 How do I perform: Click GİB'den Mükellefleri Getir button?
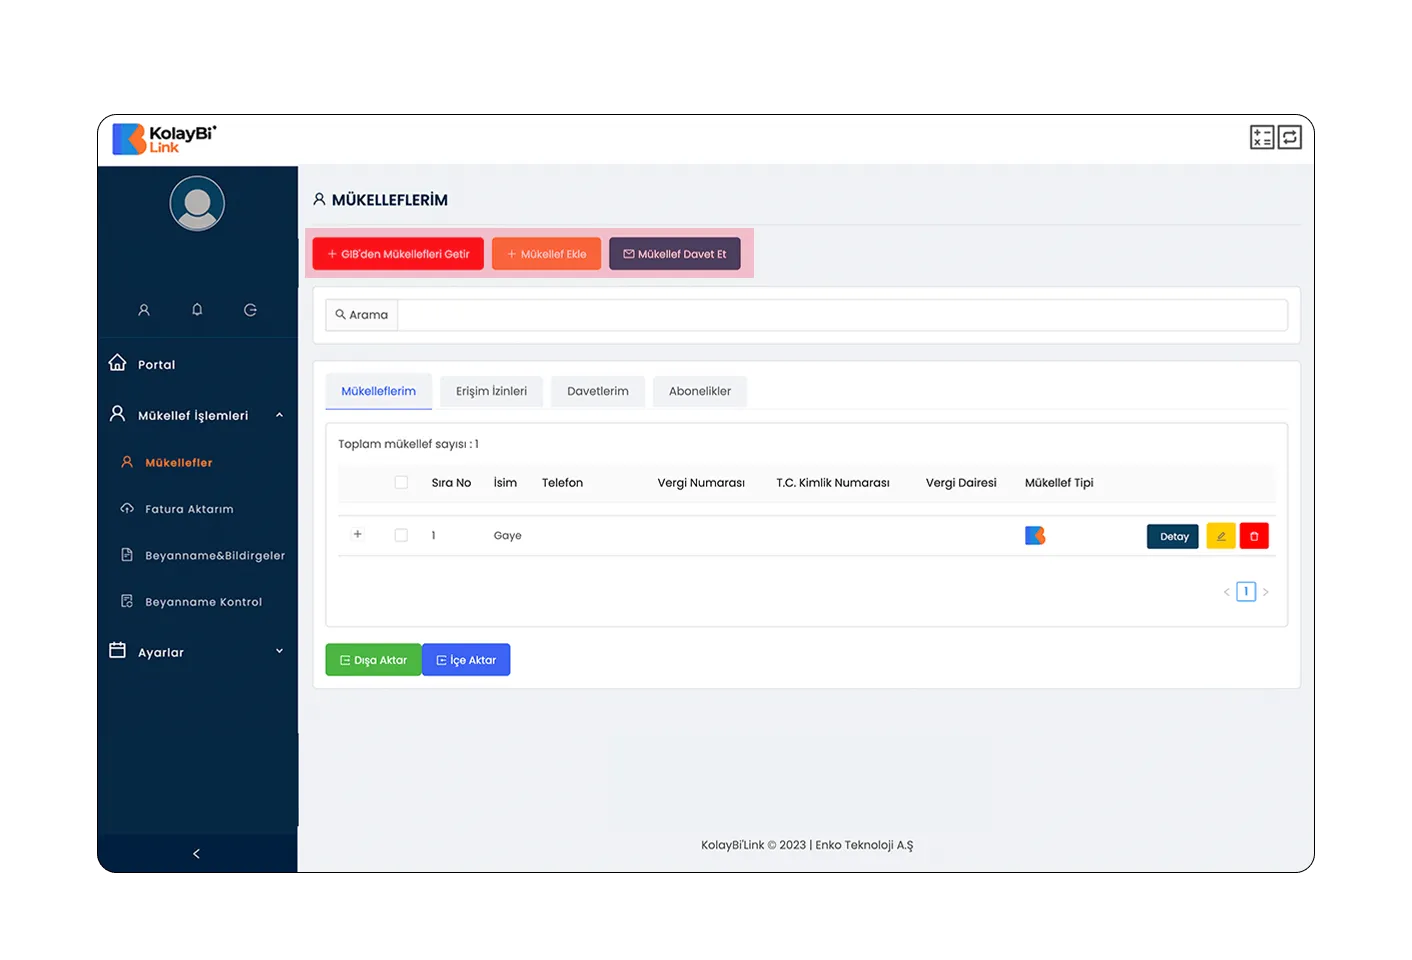tap(398, 254)
